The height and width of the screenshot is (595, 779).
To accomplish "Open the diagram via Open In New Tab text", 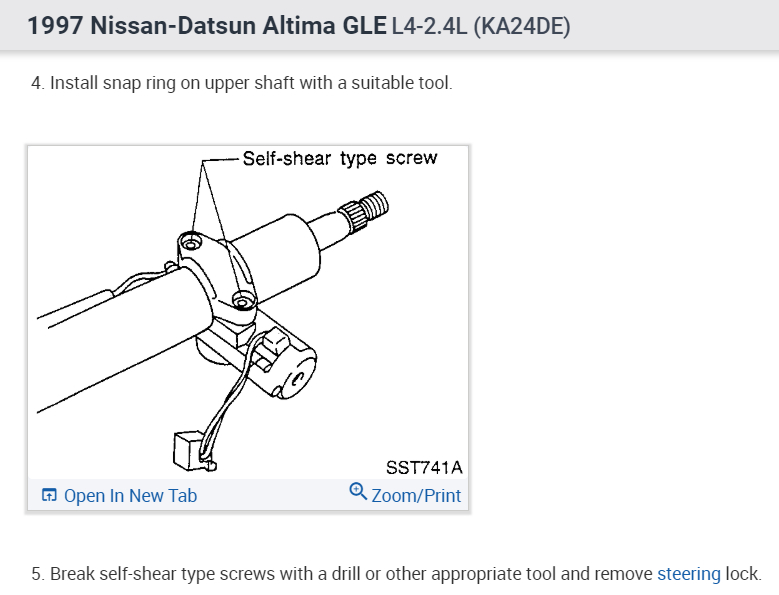I will click(x=130, y=496).
